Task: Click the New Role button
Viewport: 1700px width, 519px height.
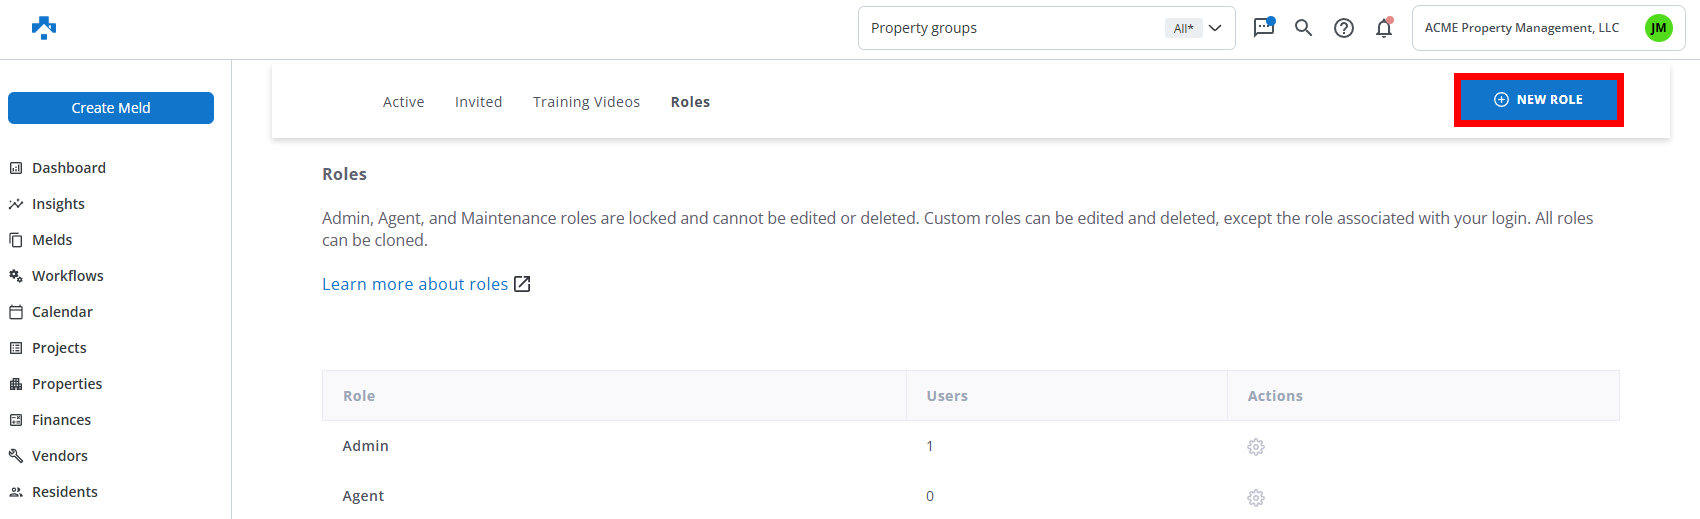Action: click(1538, 100)
